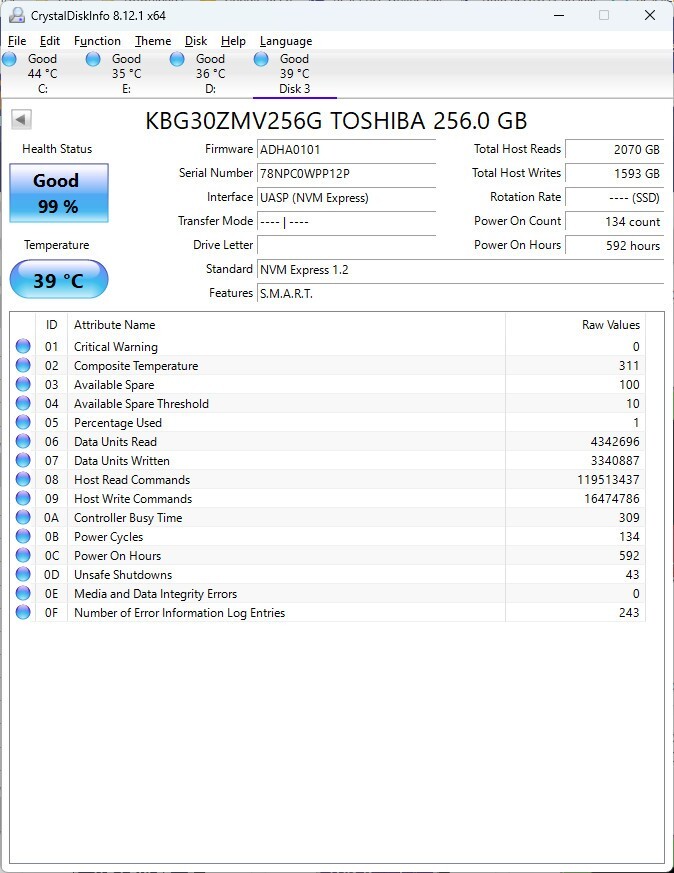
Task: Click the Attribute Name column header
Action: click(x=286, y=325)
